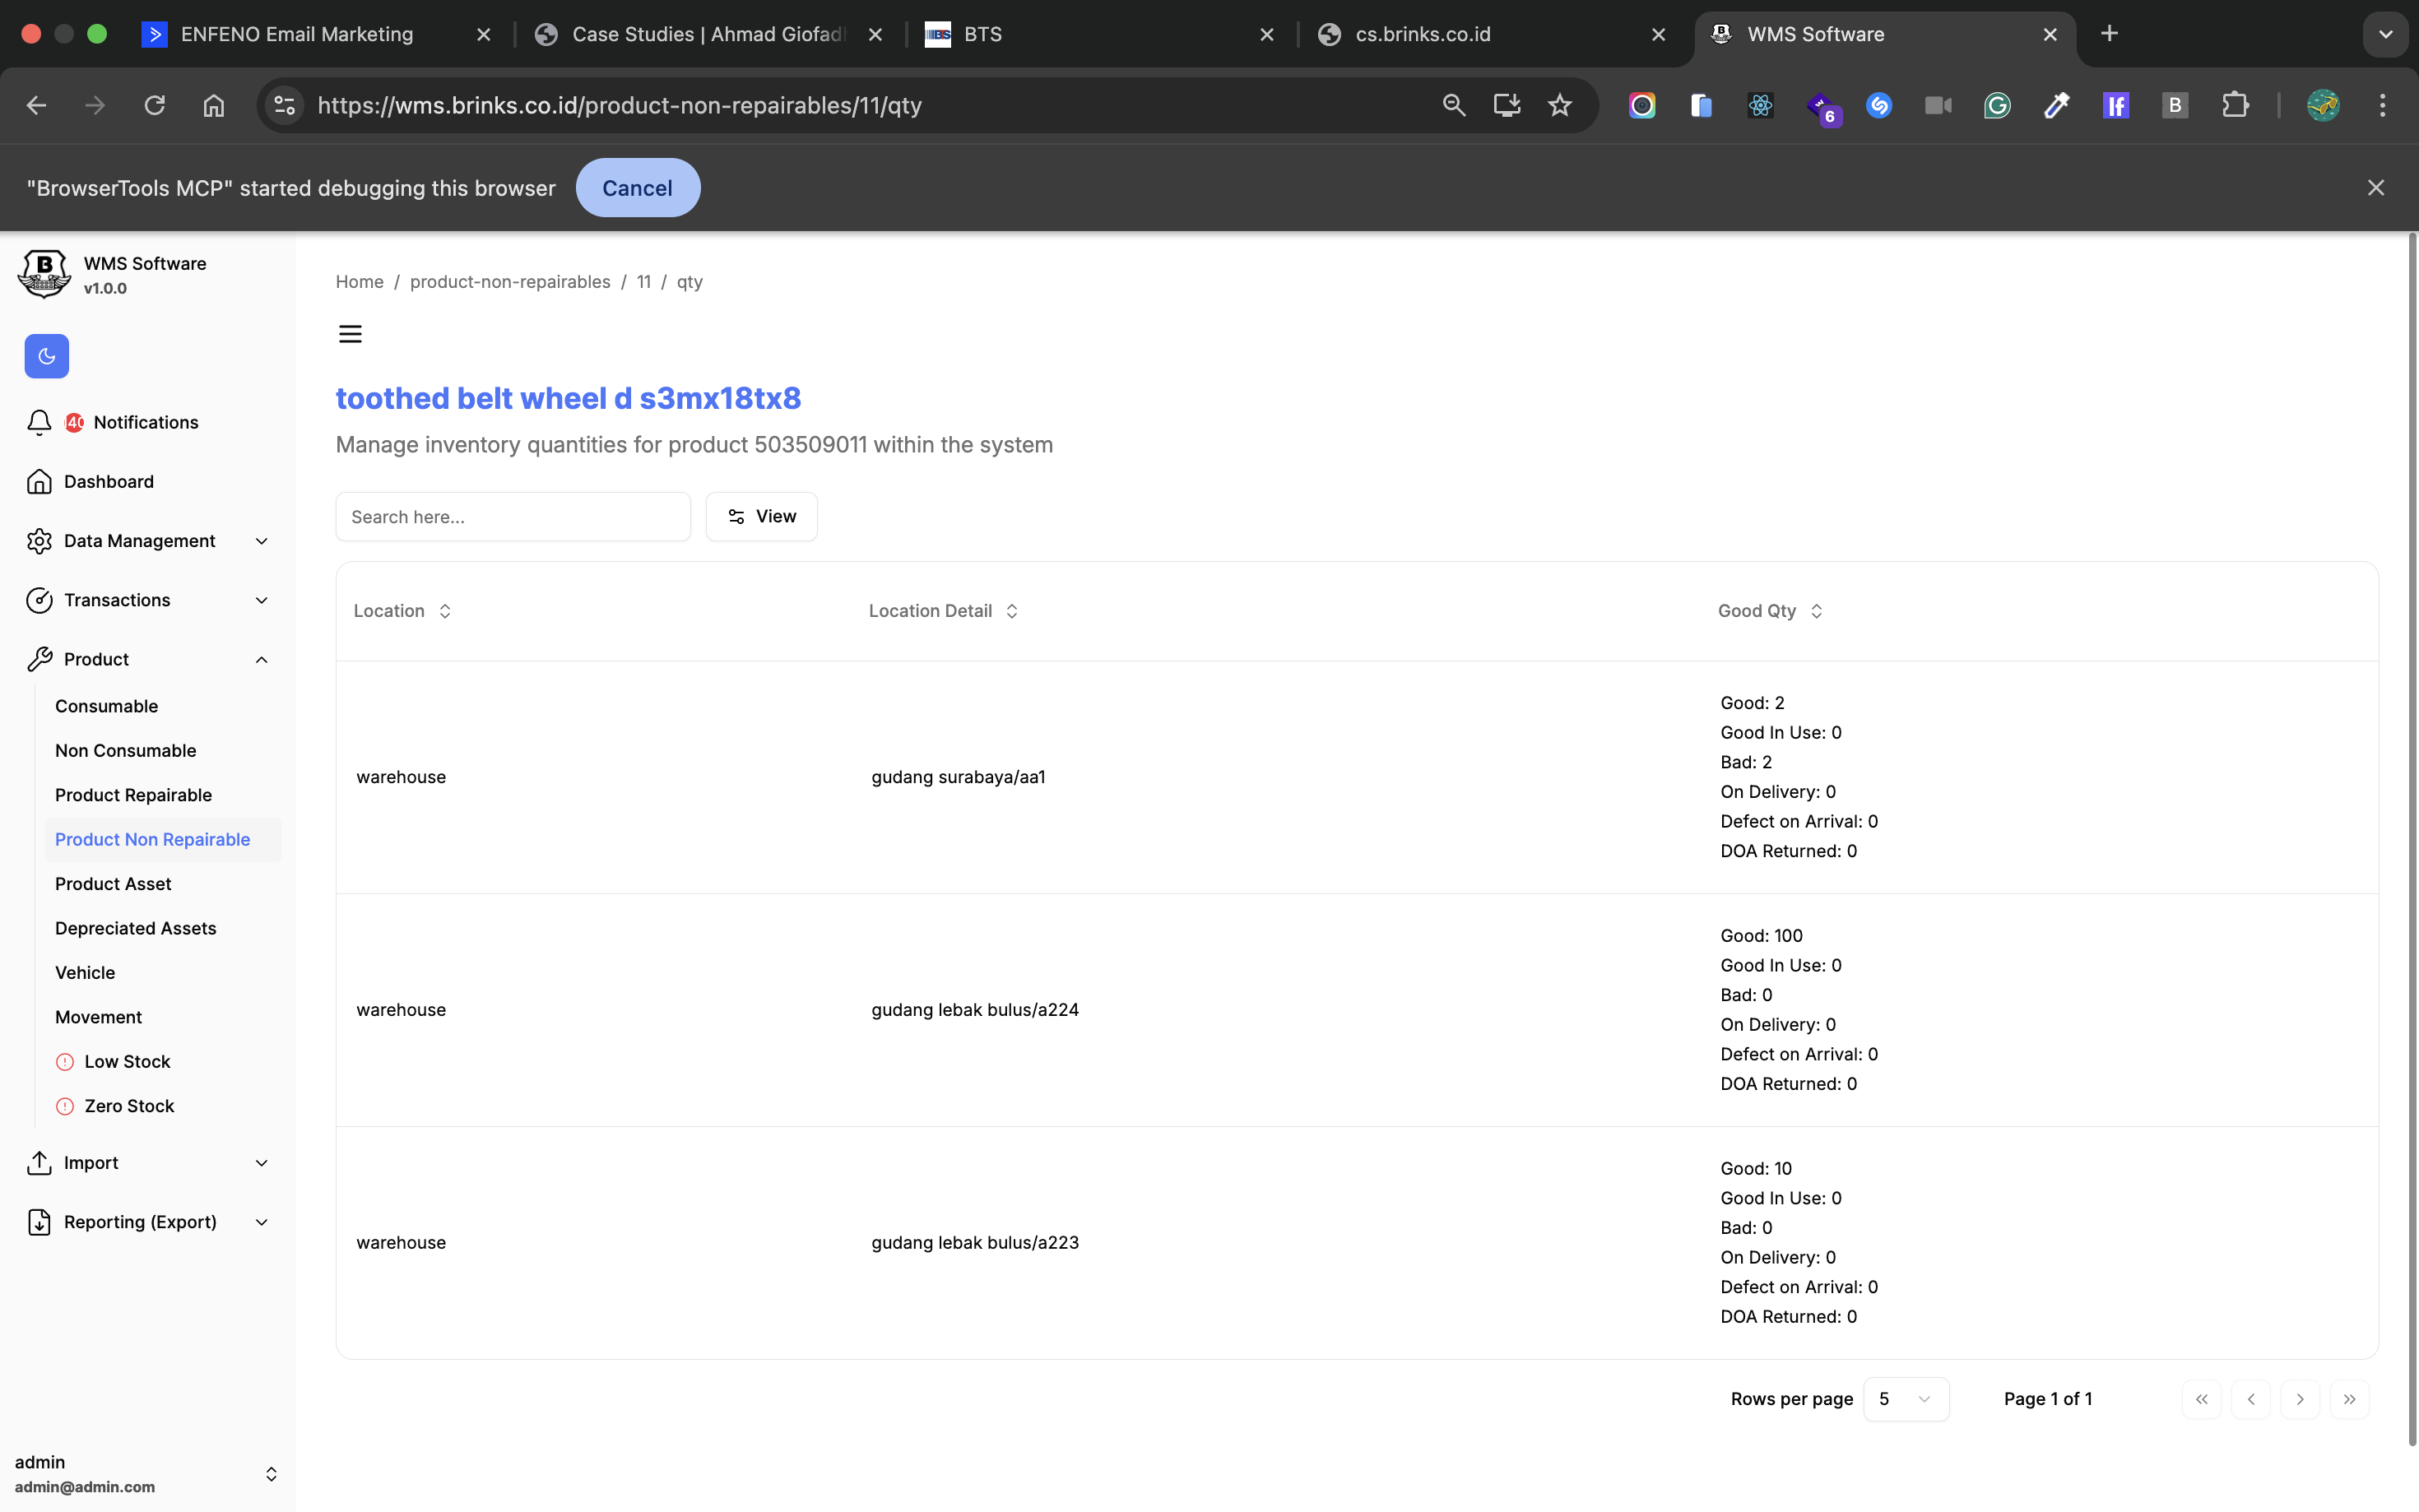
Task: Click the Dashboard home icon
Action: click(x=39, y=481)
